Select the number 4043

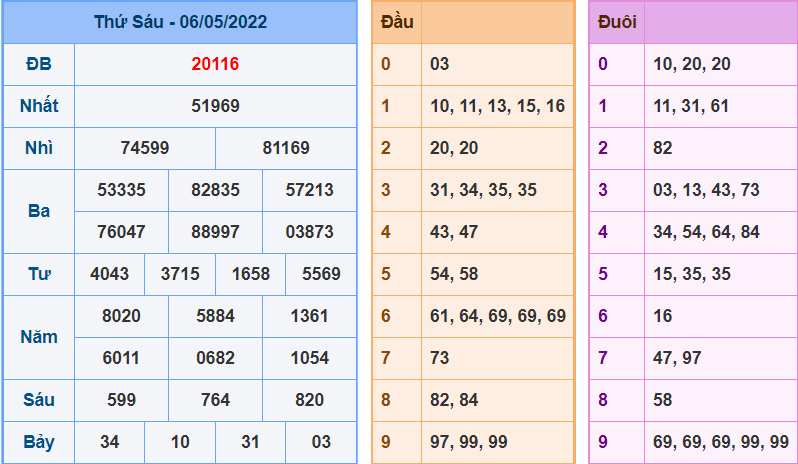coord(109,274)
